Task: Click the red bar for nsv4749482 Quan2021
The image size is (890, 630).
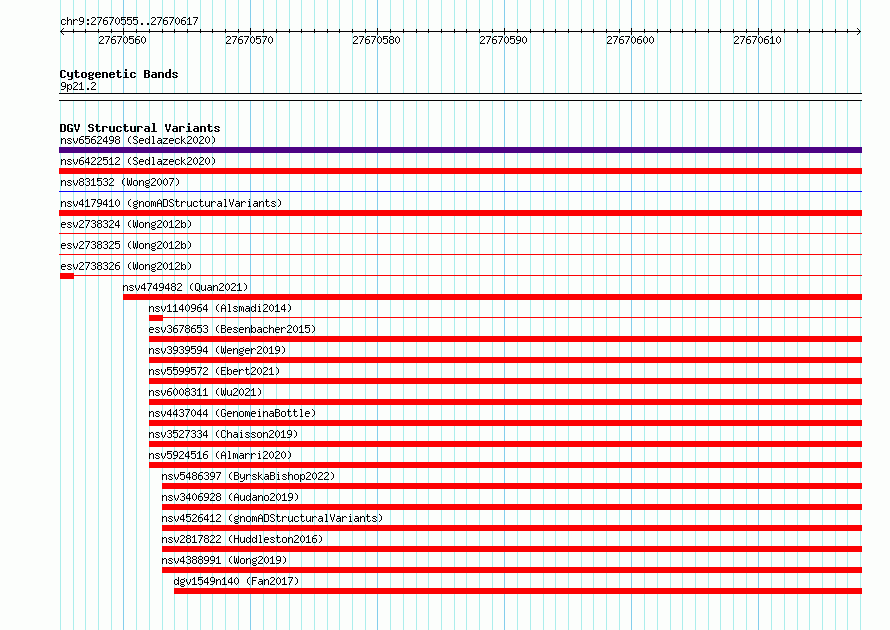Action: point(492,297)
